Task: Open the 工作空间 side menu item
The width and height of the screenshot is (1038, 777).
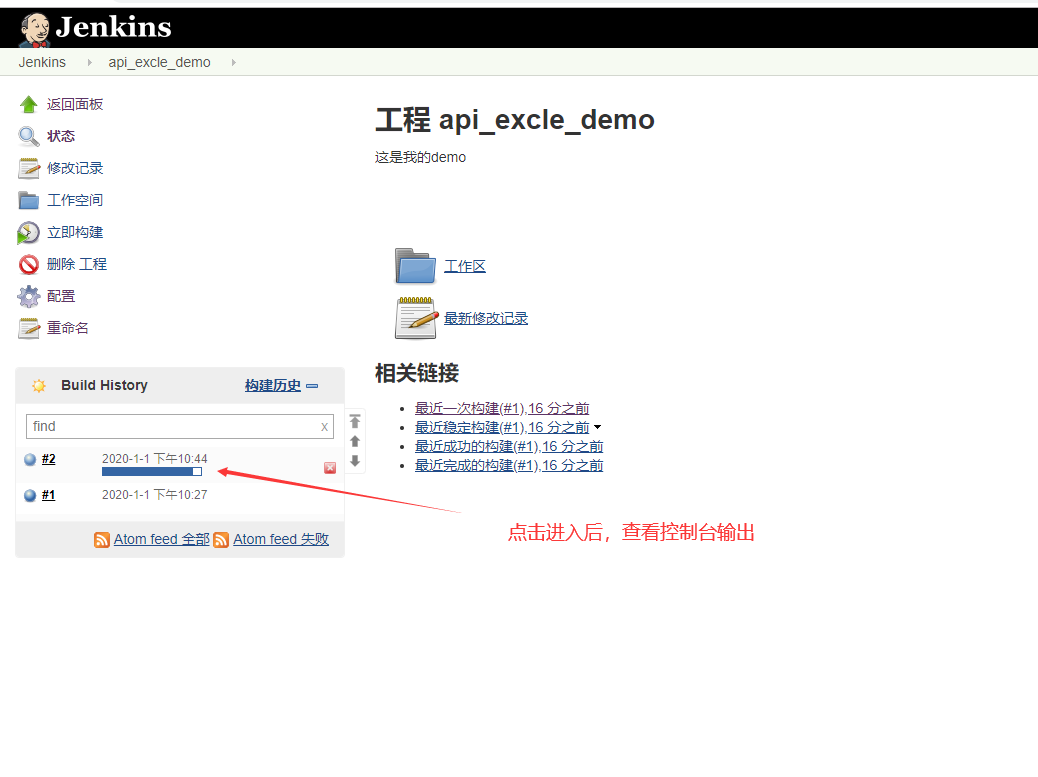Action: pos(75,200)
